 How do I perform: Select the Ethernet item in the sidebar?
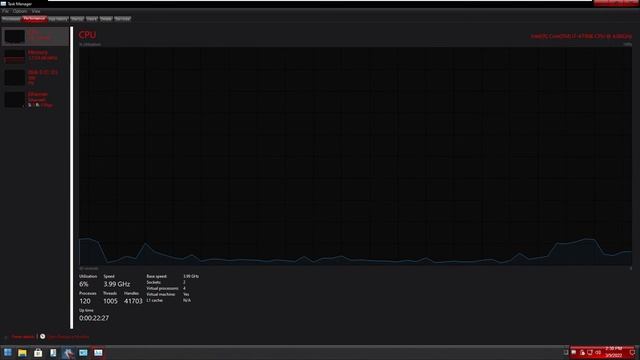[x=36, y=99]
